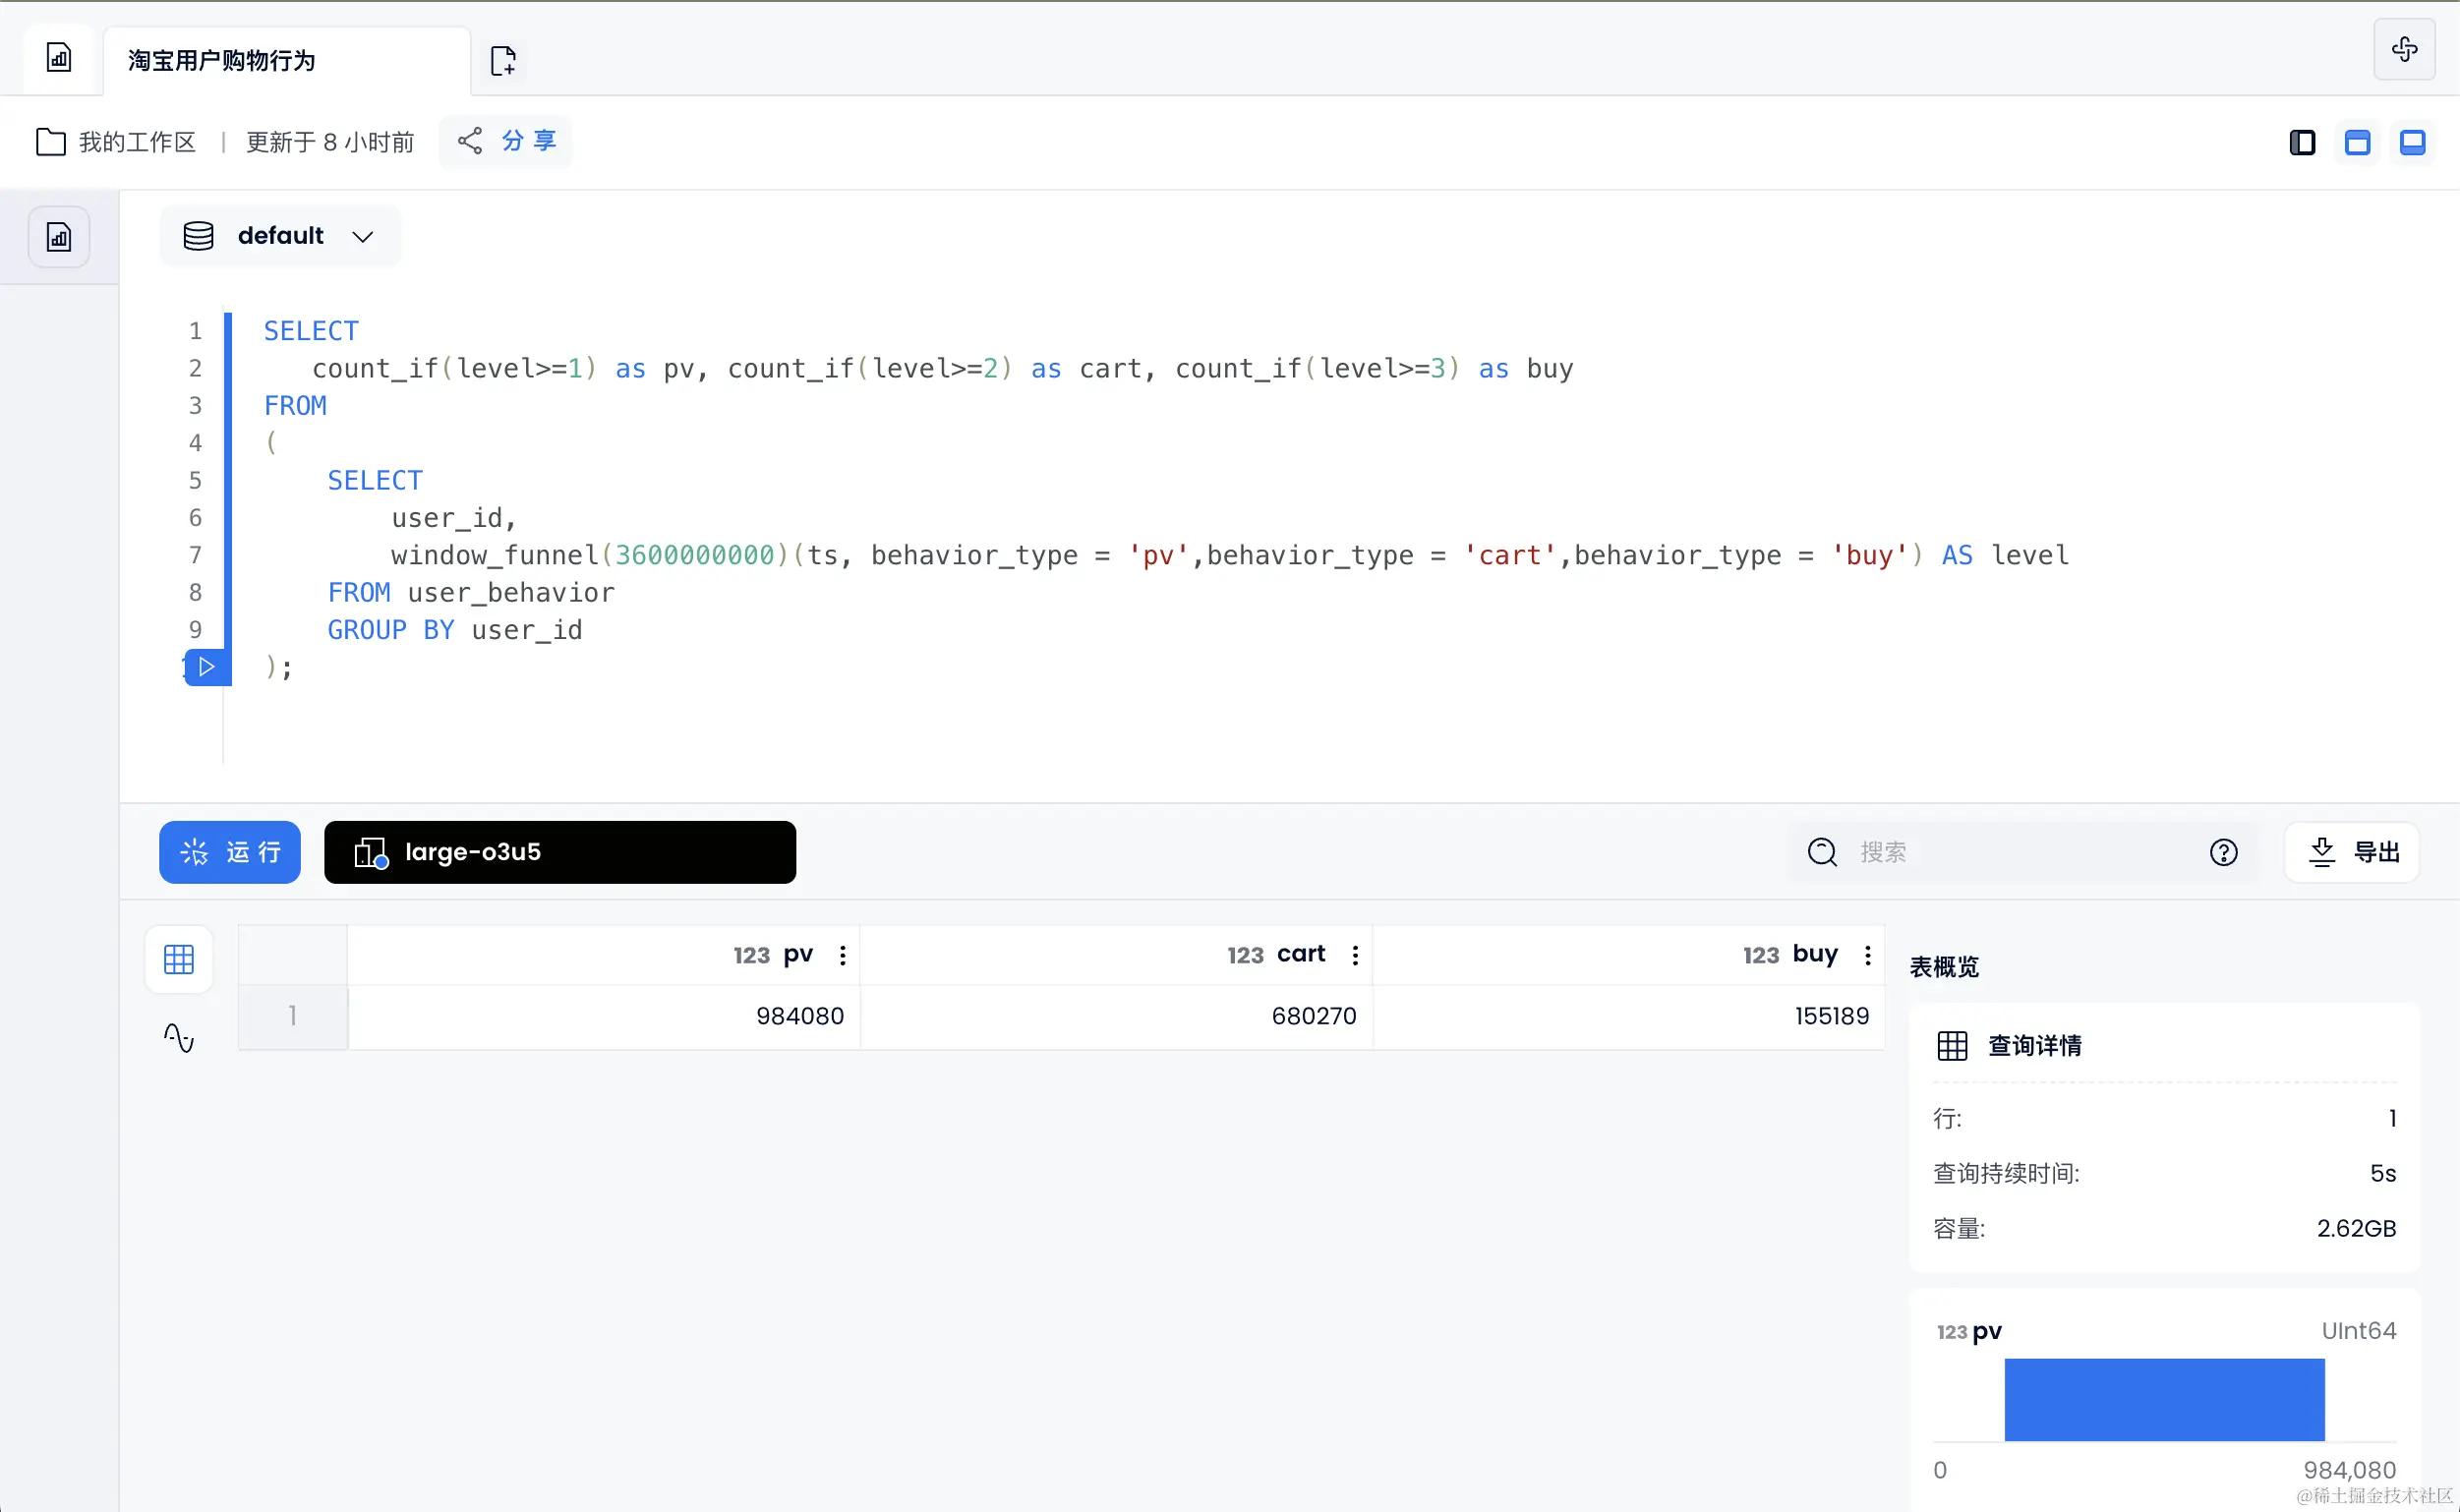Select the cart column header
2460x1512 pixels.
[x=1116, y=955]
